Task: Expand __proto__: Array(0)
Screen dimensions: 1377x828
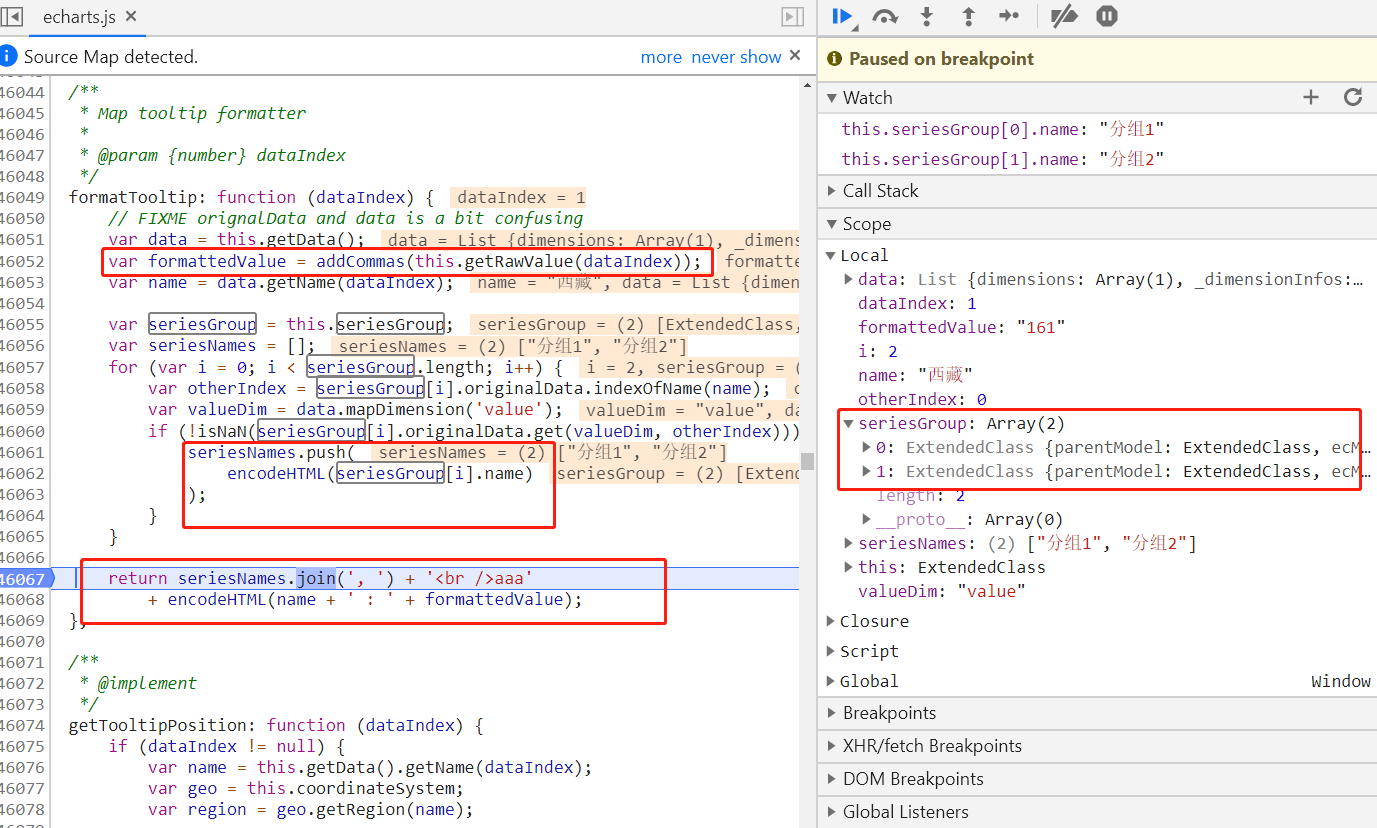Action: [x=867, y=519]
